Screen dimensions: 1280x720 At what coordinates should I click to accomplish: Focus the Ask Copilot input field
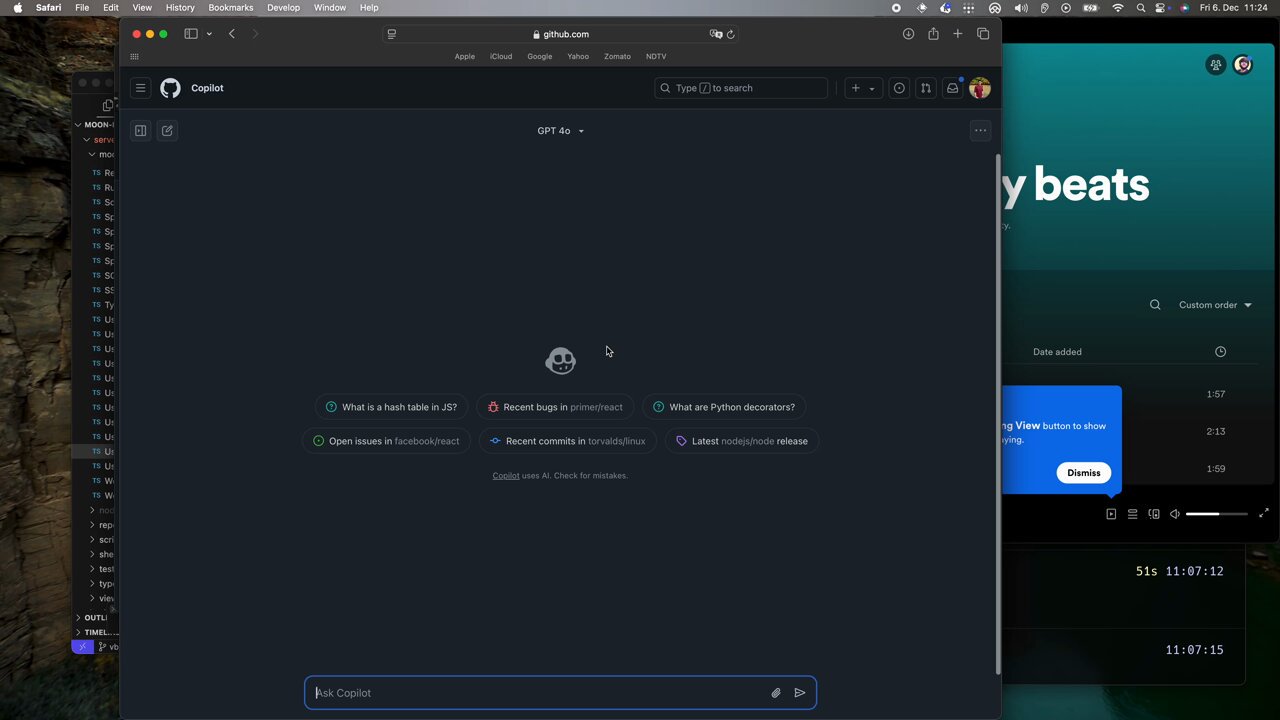coord(560,693)
